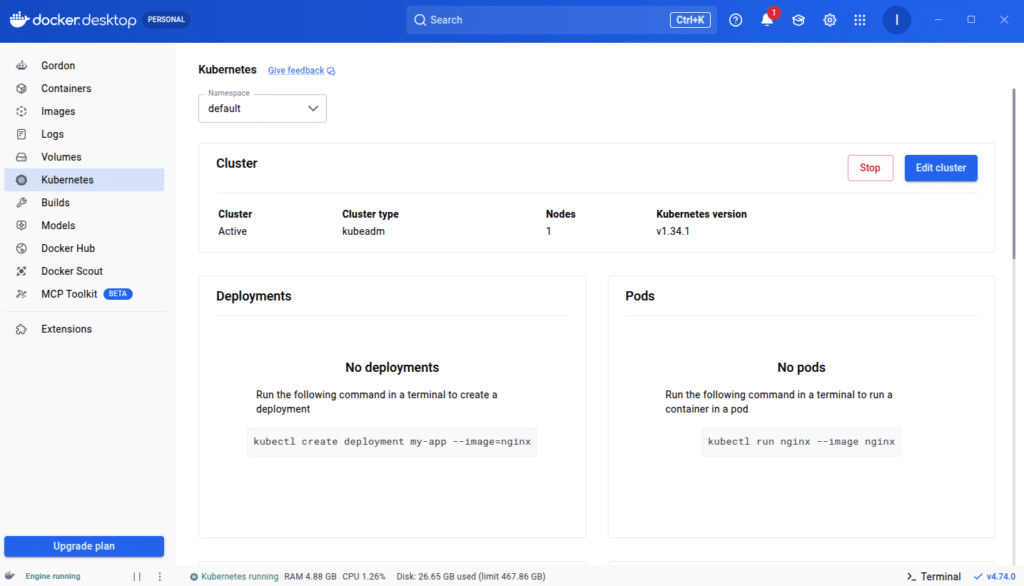Screen dimensions: 1024x586
Task: Click the MCP Toolkit sidebar icon
Action: coord(22,294)
